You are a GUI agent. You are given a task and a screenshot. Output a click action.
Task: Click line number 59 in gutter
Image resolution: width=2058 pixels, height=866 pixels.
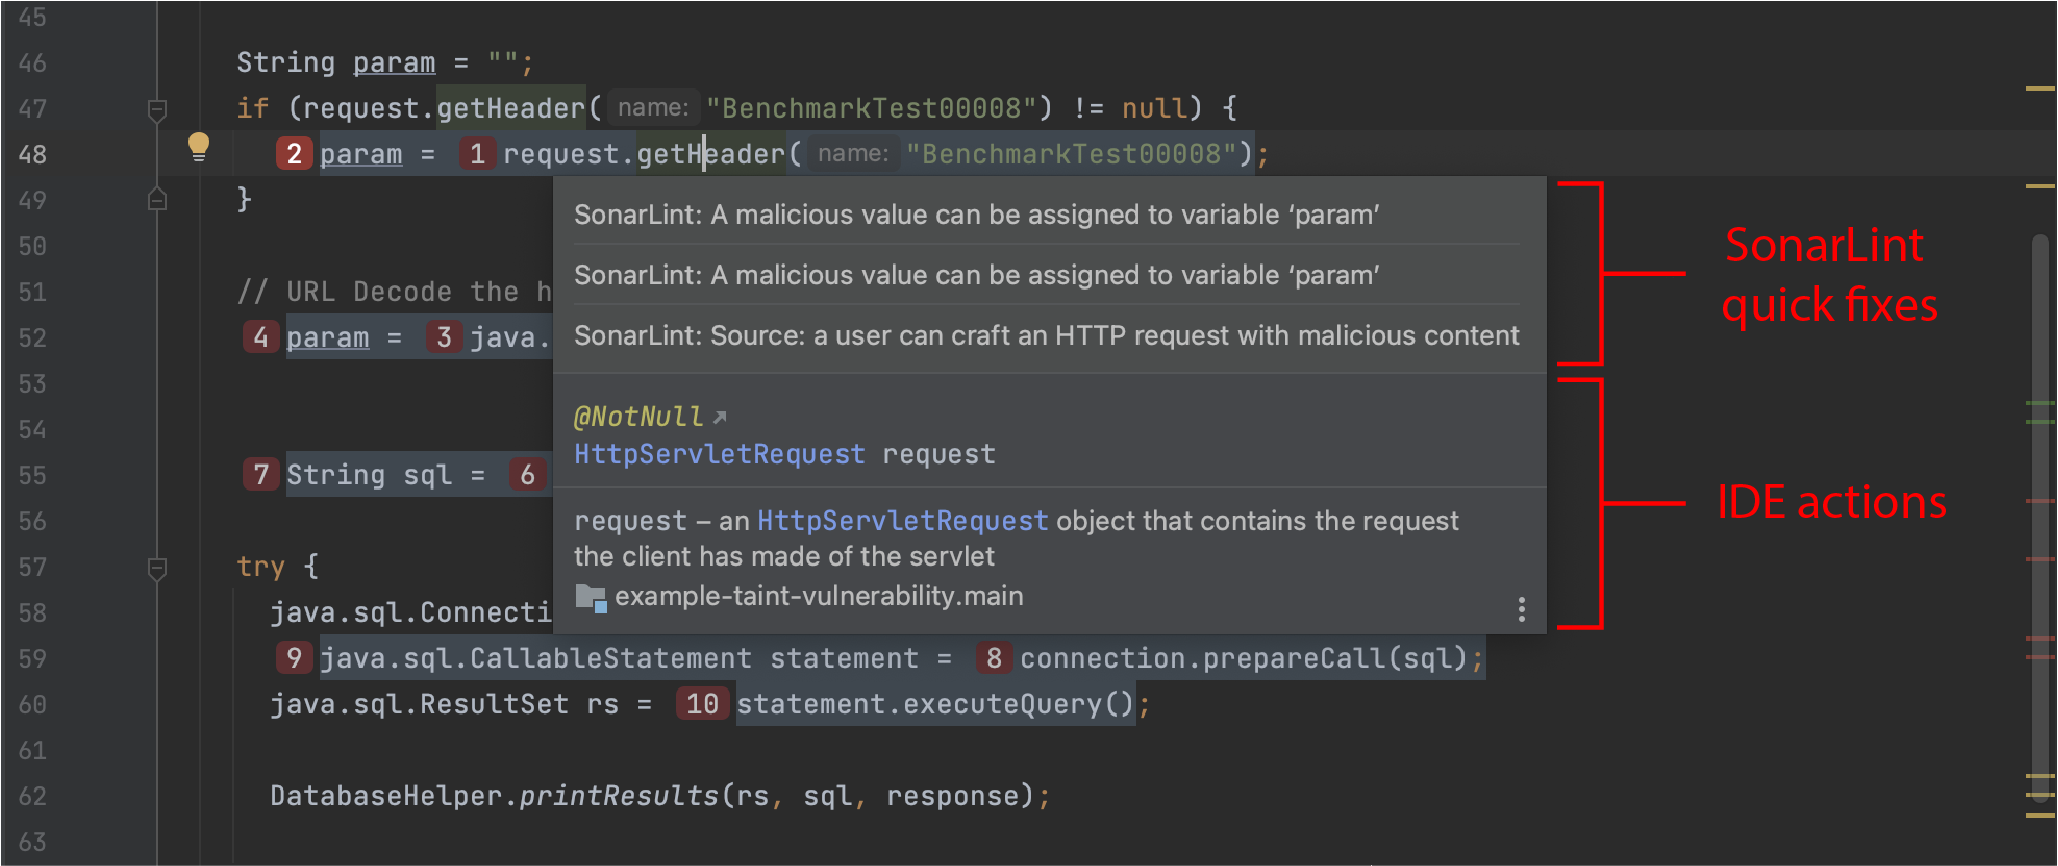tap(33, 659)
